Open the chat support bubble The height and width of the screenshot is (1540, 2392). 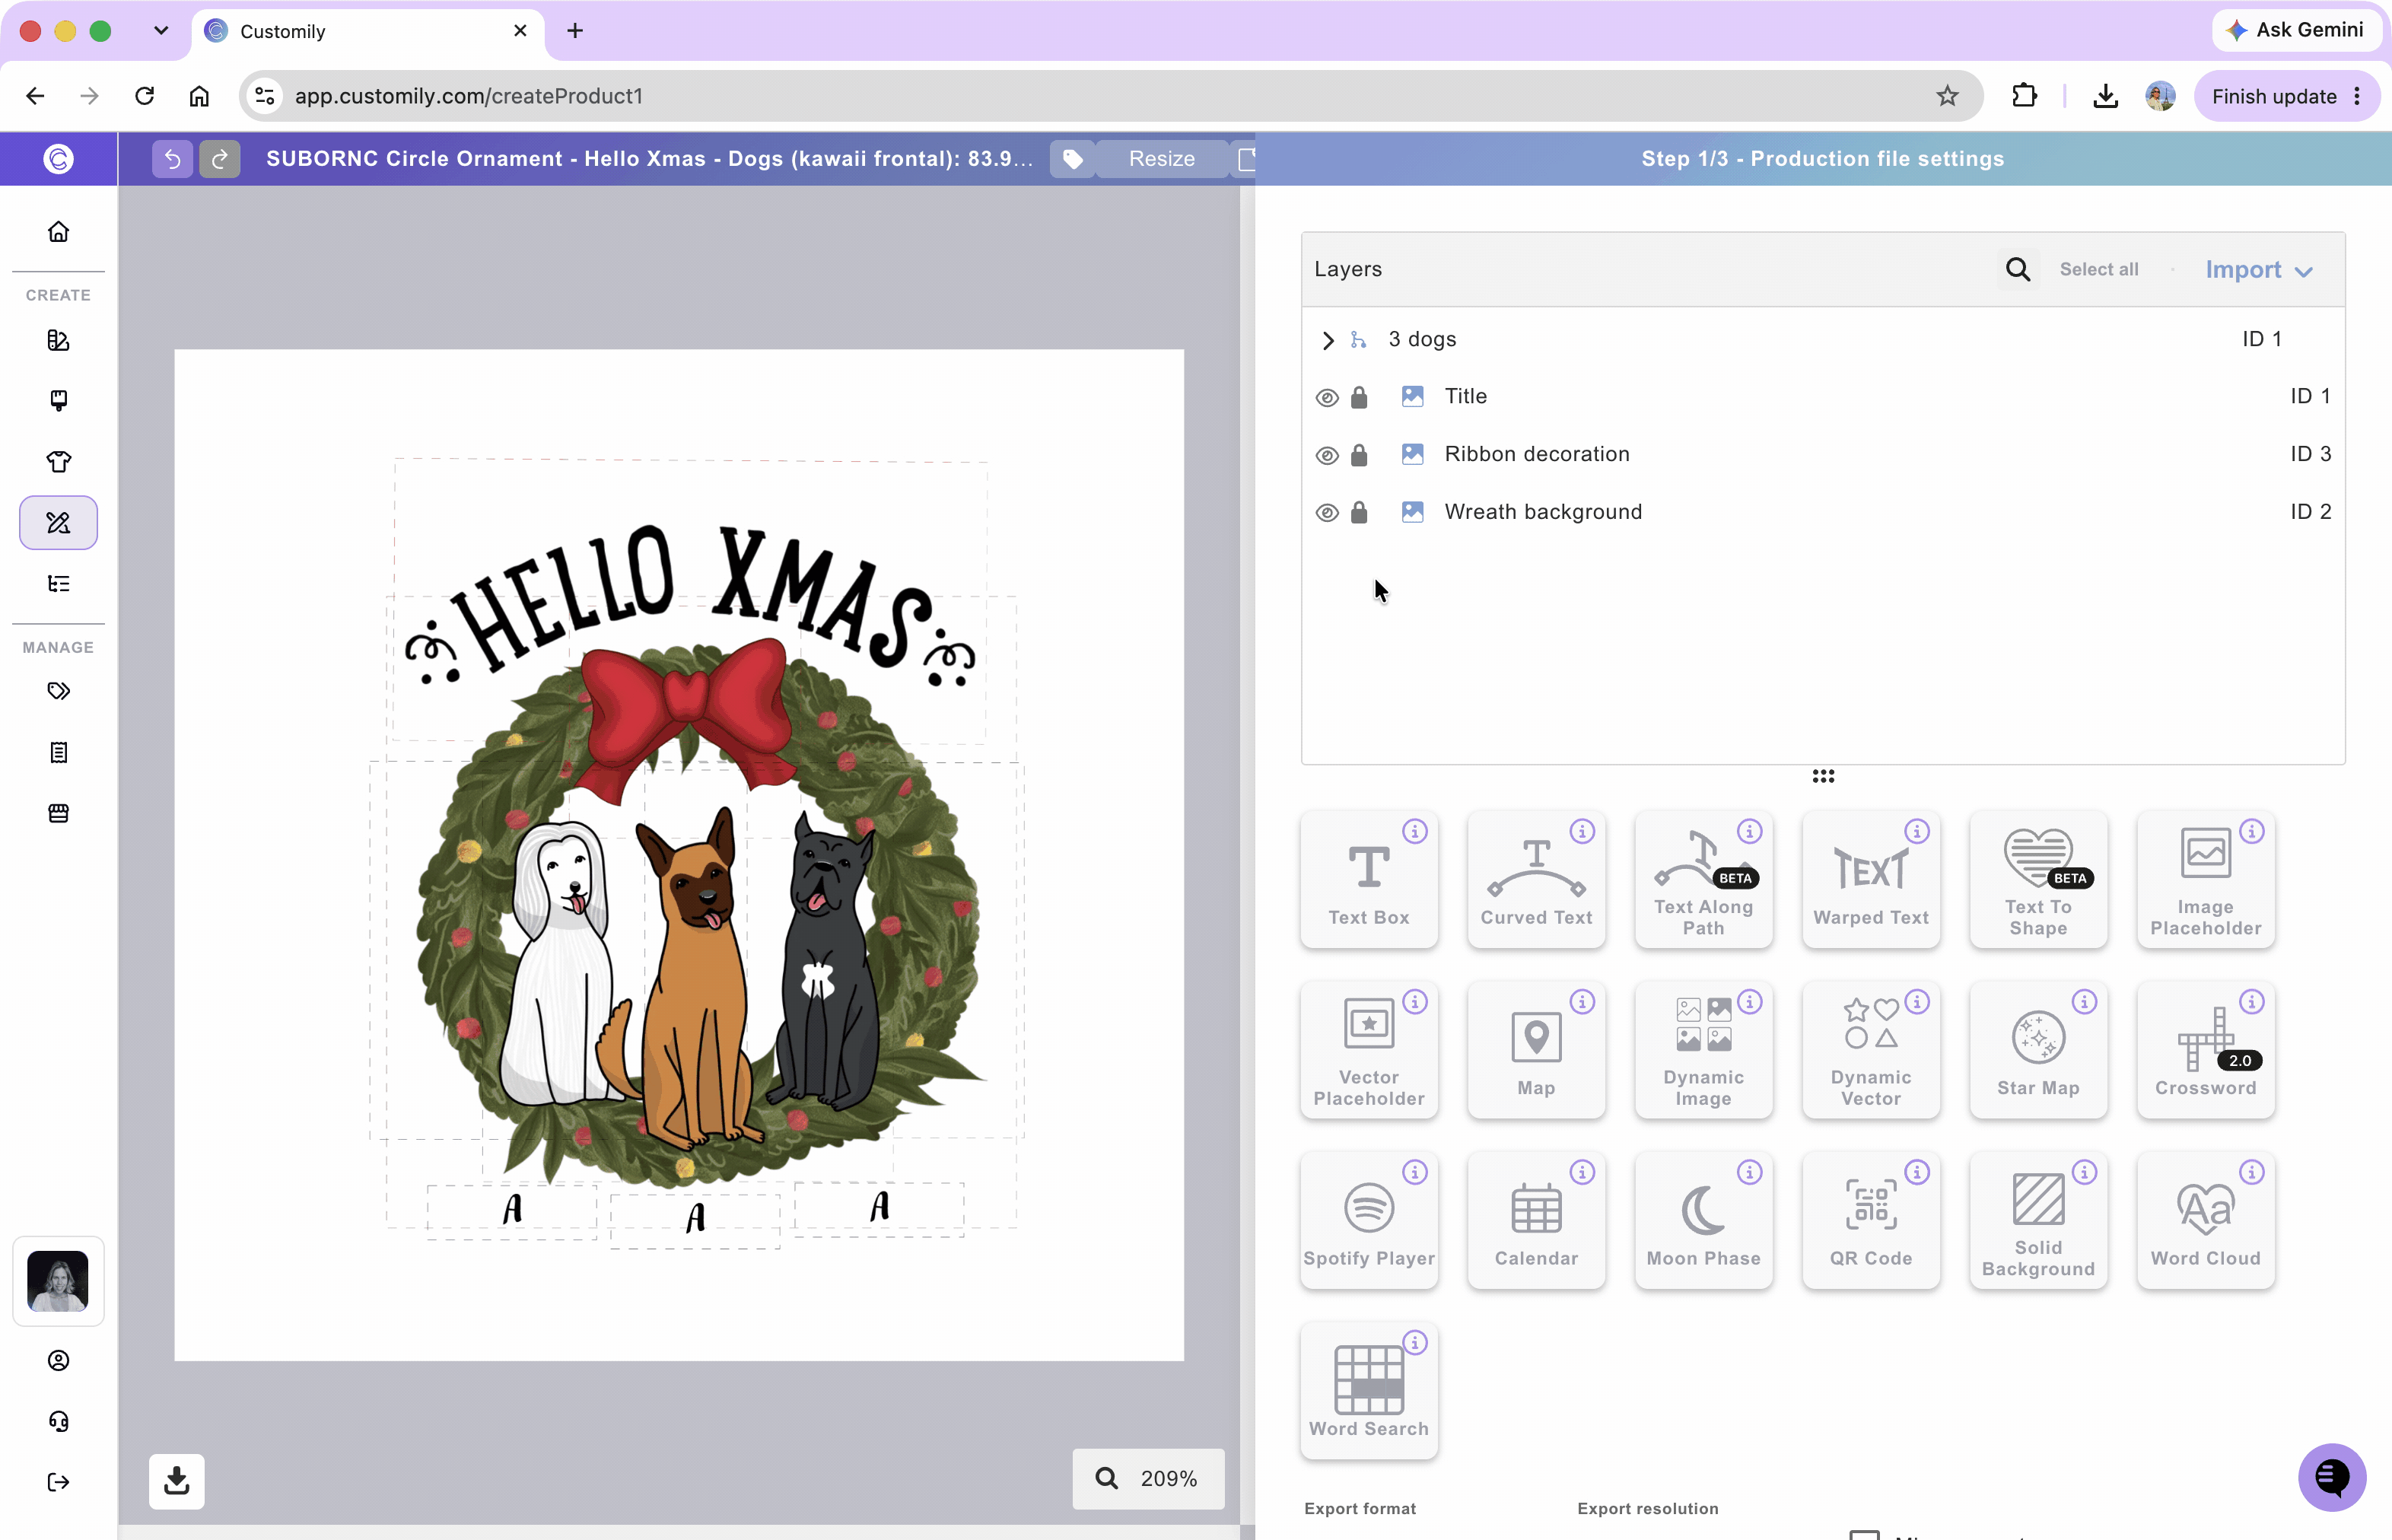point(2332,1477)
